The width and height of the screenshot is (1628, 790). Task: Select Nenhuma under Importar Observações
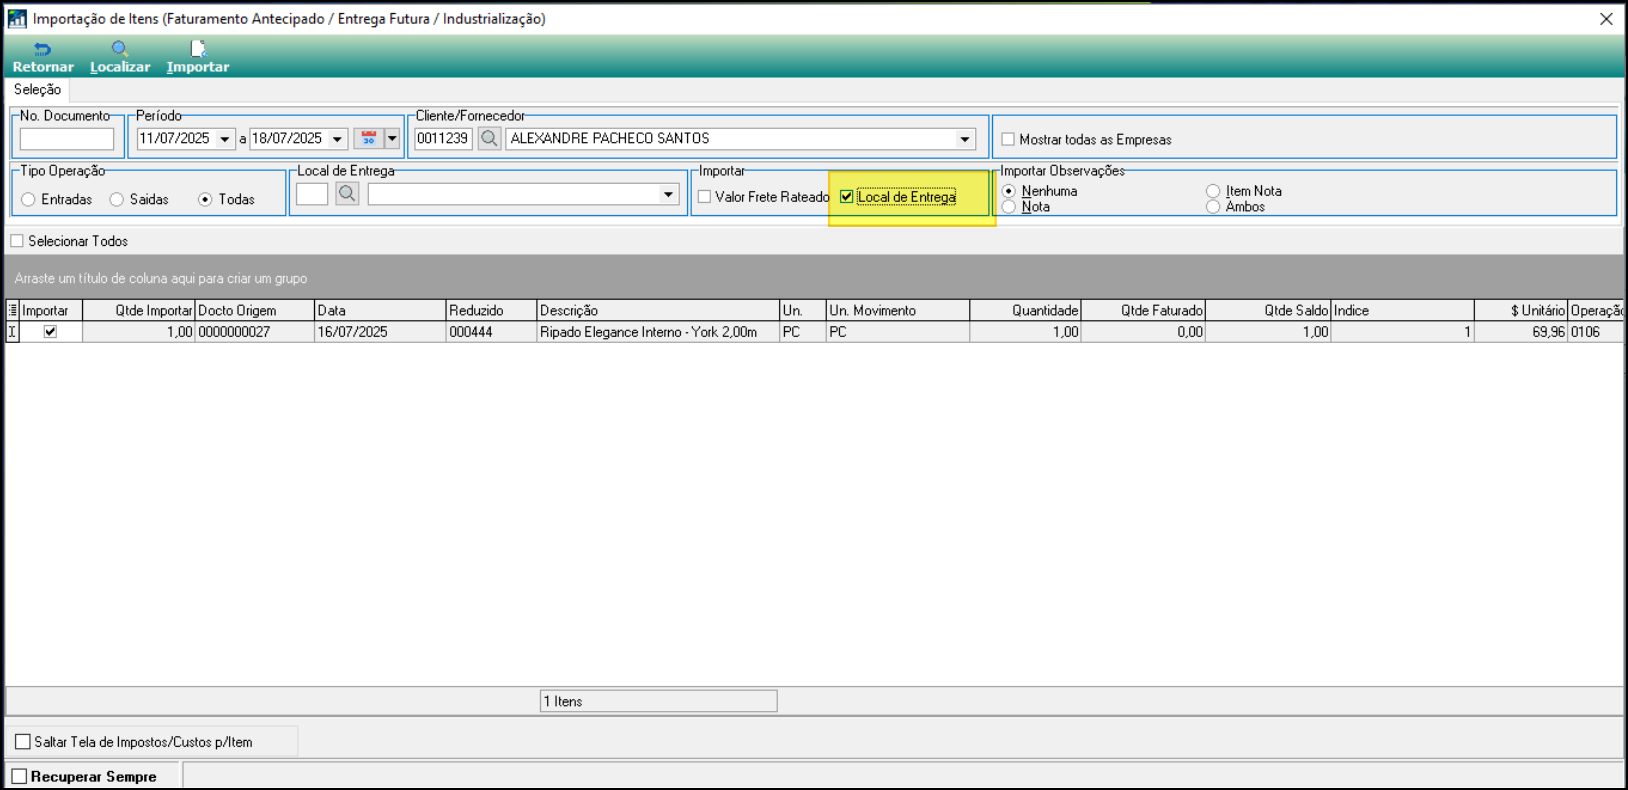(x=1009, y=191)
